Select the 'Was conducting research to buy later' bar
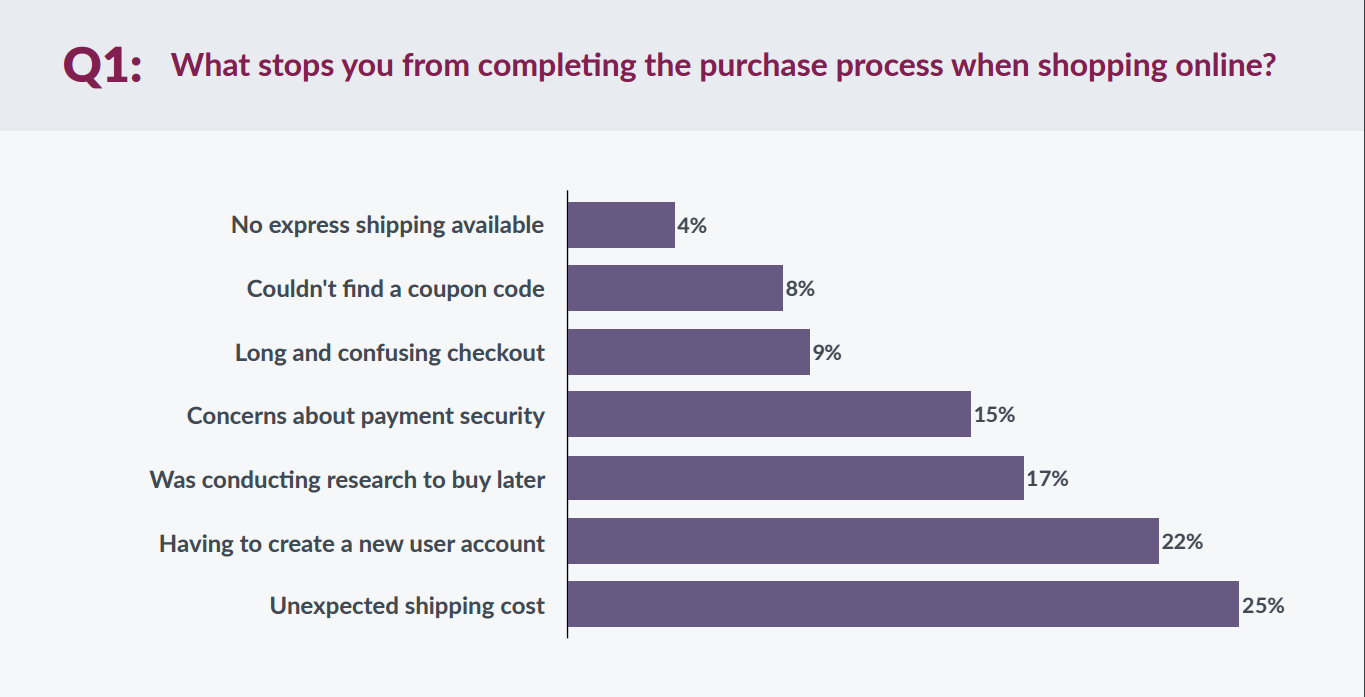Viewport: 1365px width, 697px height. [795, 478]
